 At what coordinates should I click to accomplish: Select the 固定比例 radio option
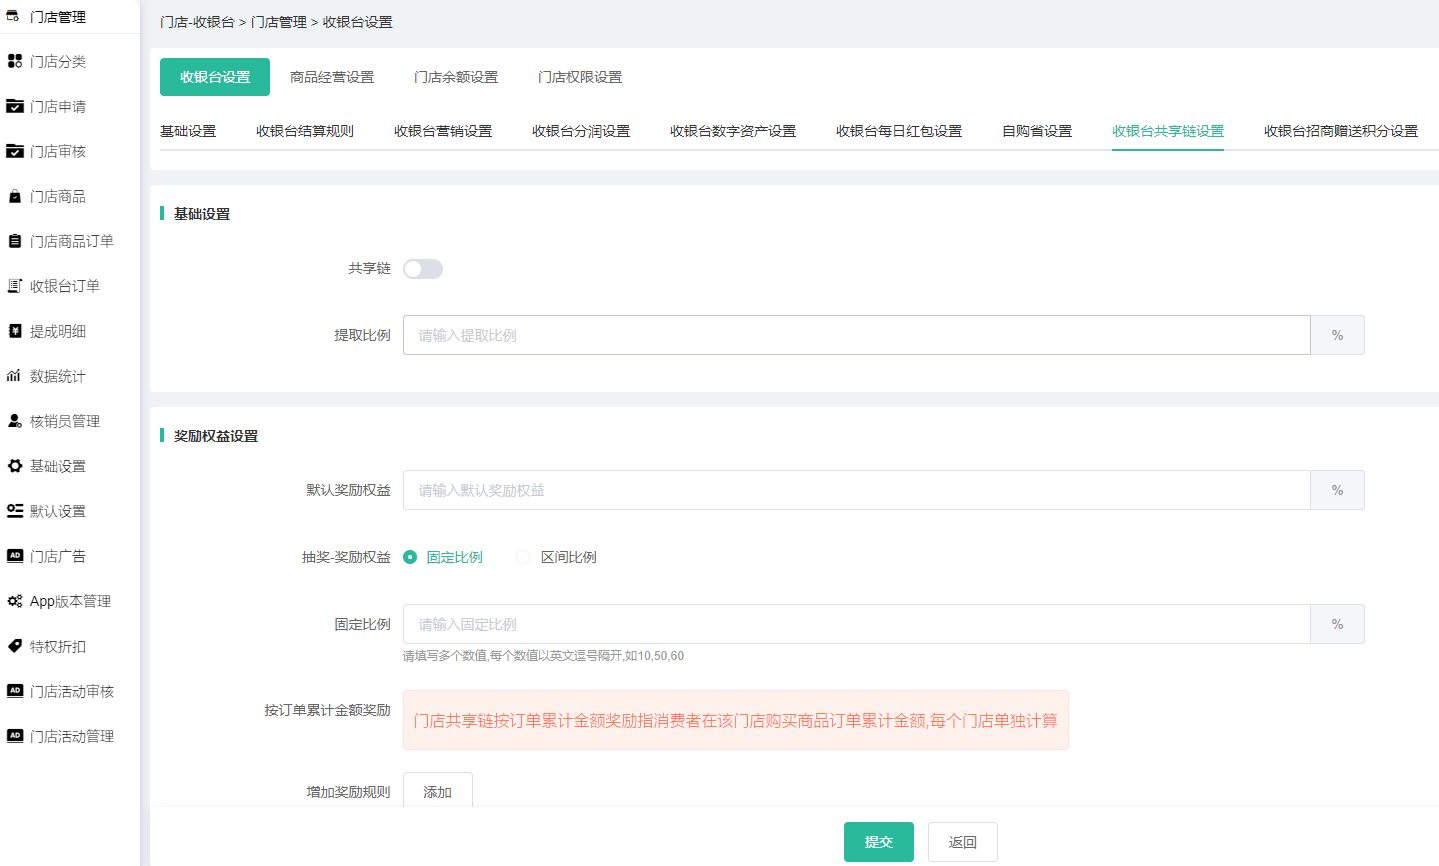(410, 557)
